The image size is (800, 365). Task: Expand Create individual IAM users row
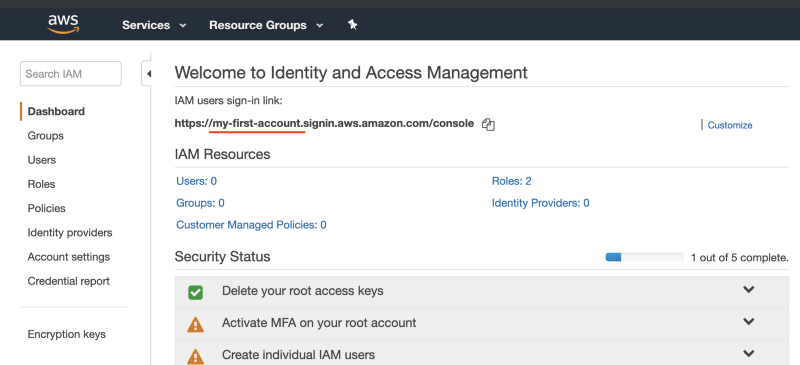(748, 353)
